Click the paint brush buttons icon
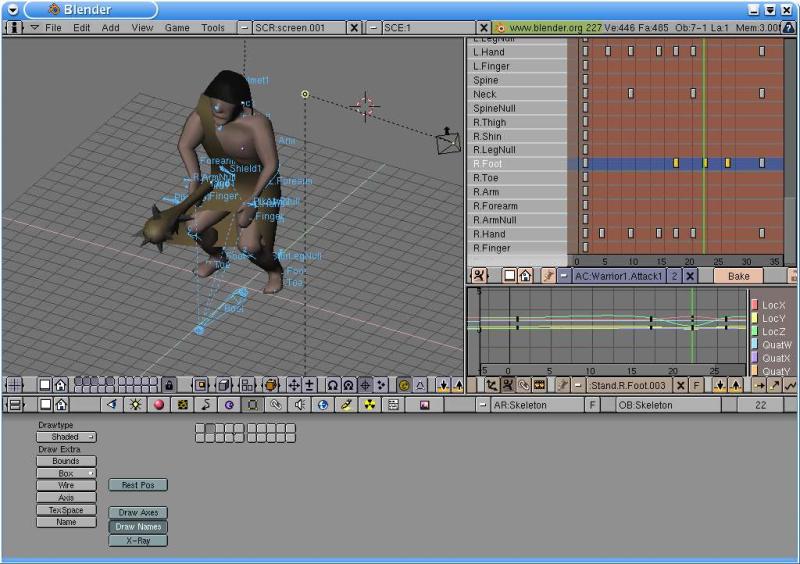The width and height of the screenshot is (800, 564). coord(346,405)
